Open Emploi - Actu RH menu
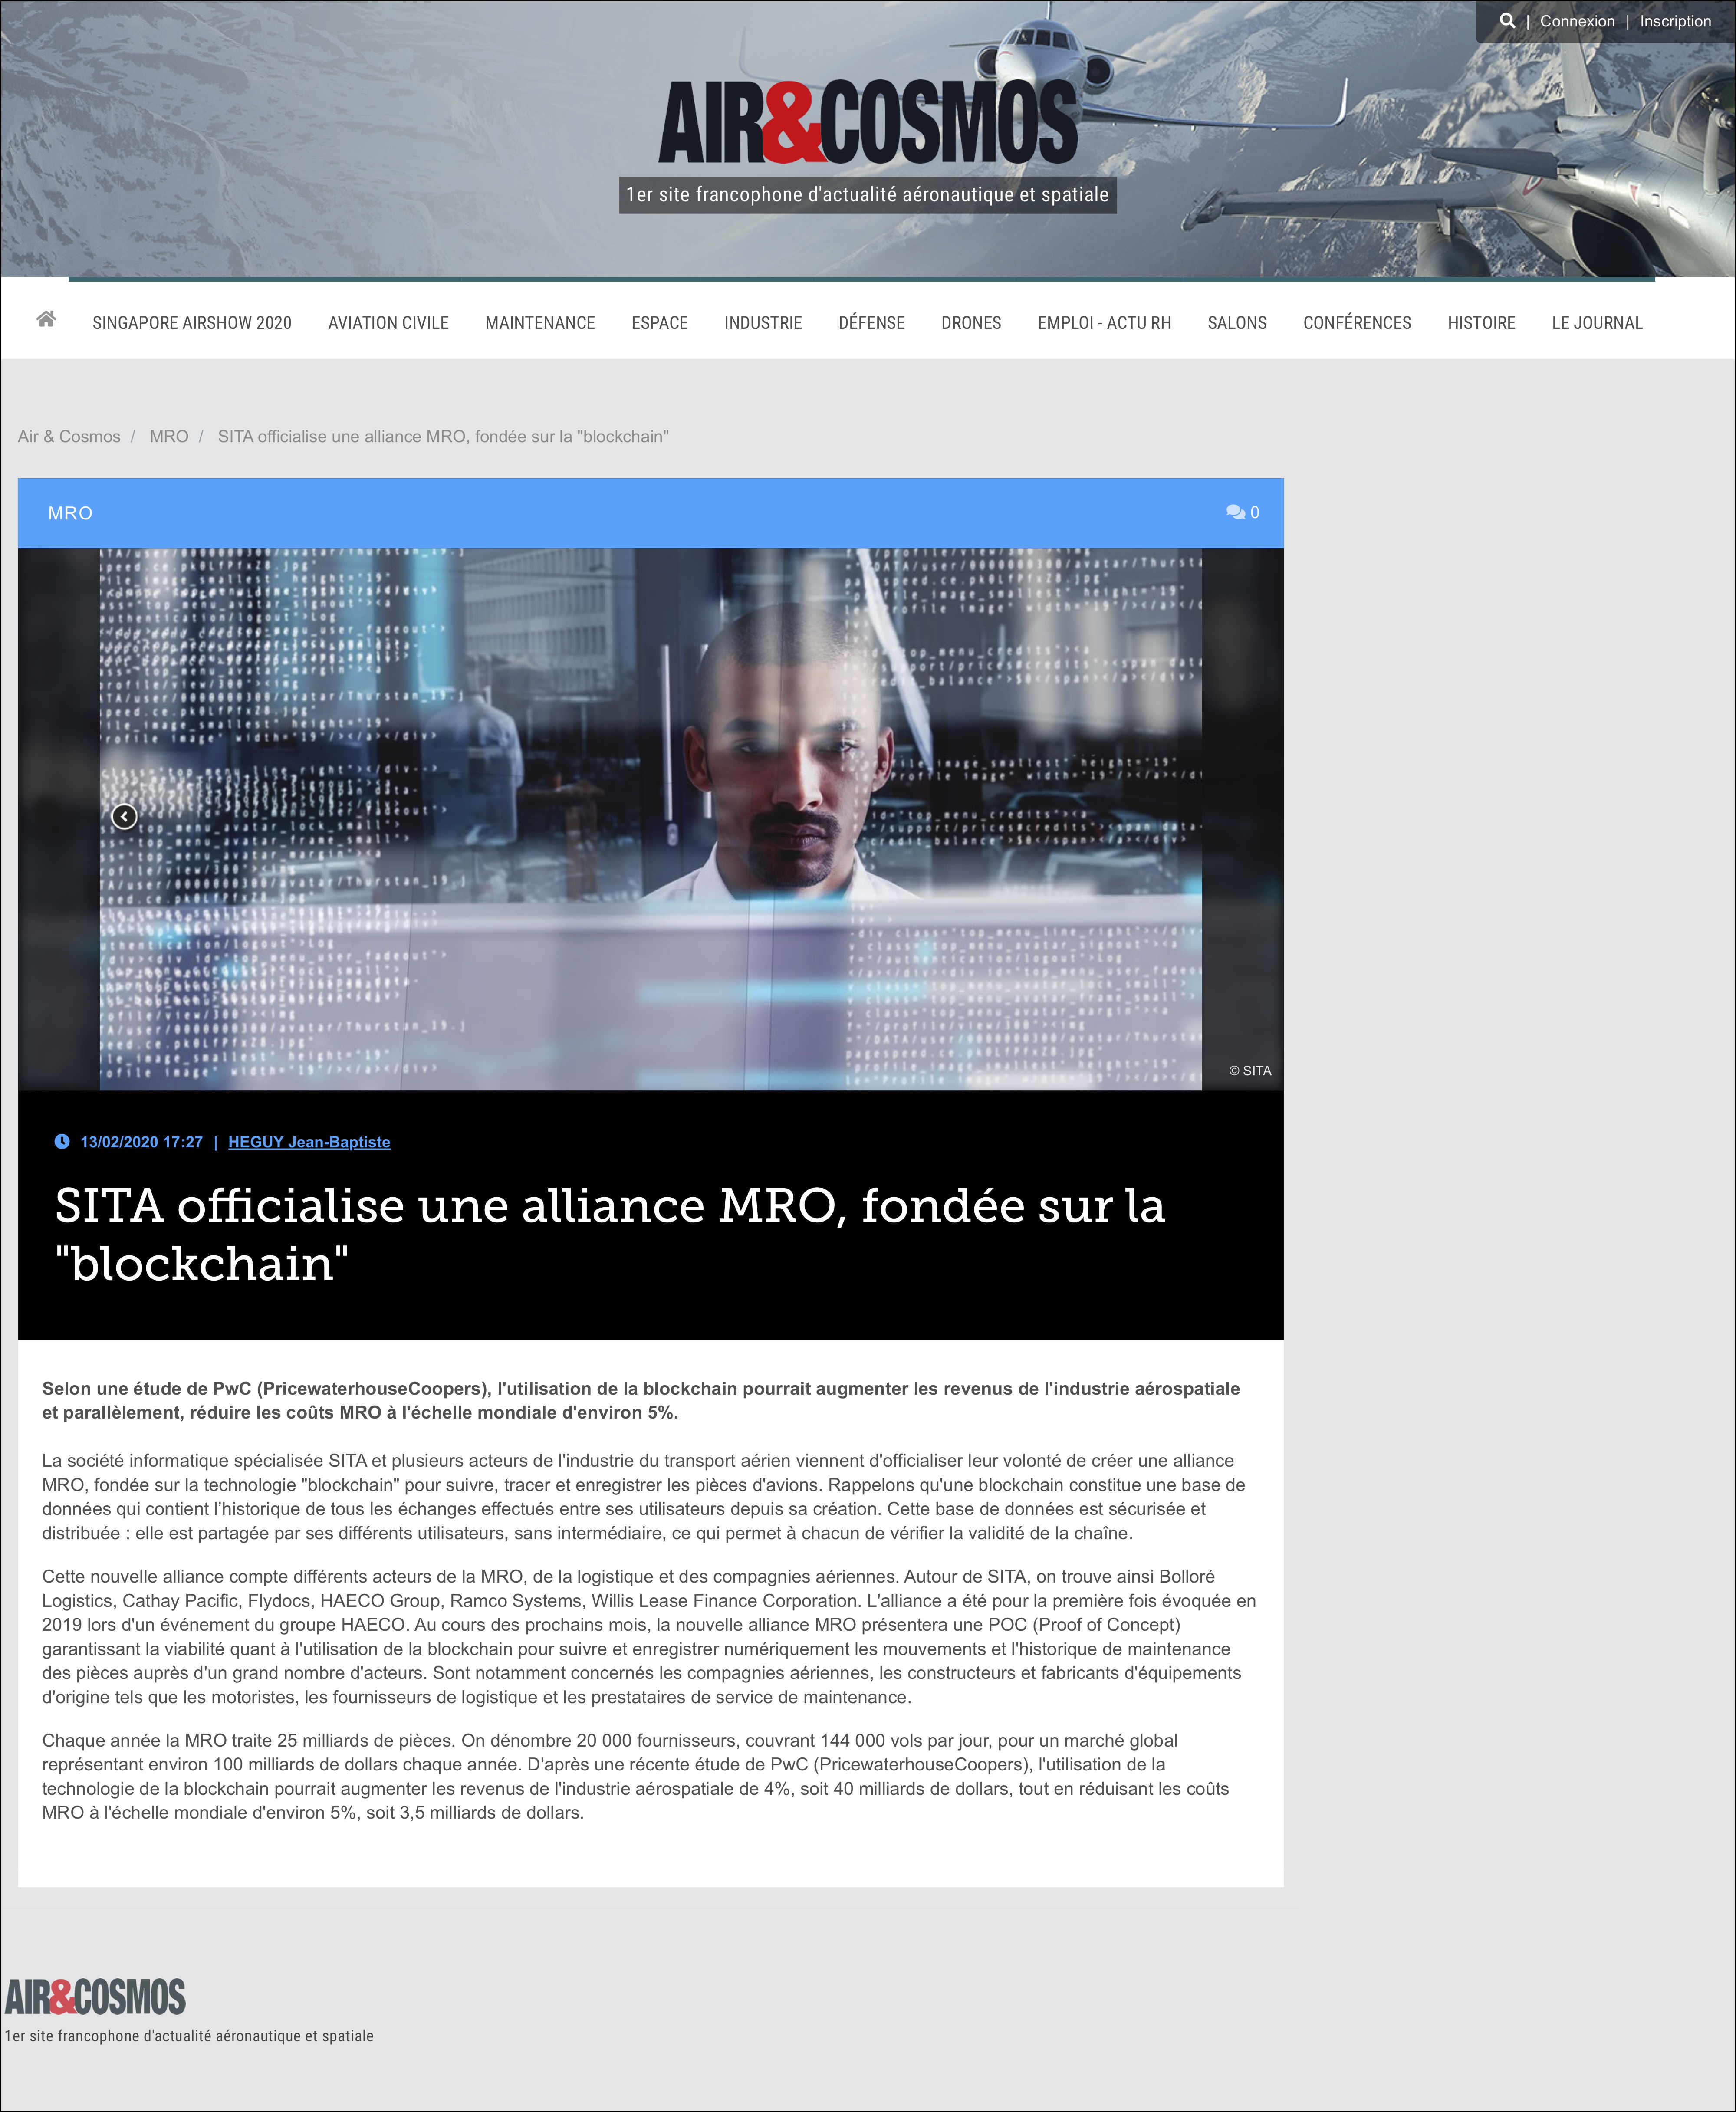This screenshot has width=1736, height=2112. pyautogui.click(x=1104, y=323)
